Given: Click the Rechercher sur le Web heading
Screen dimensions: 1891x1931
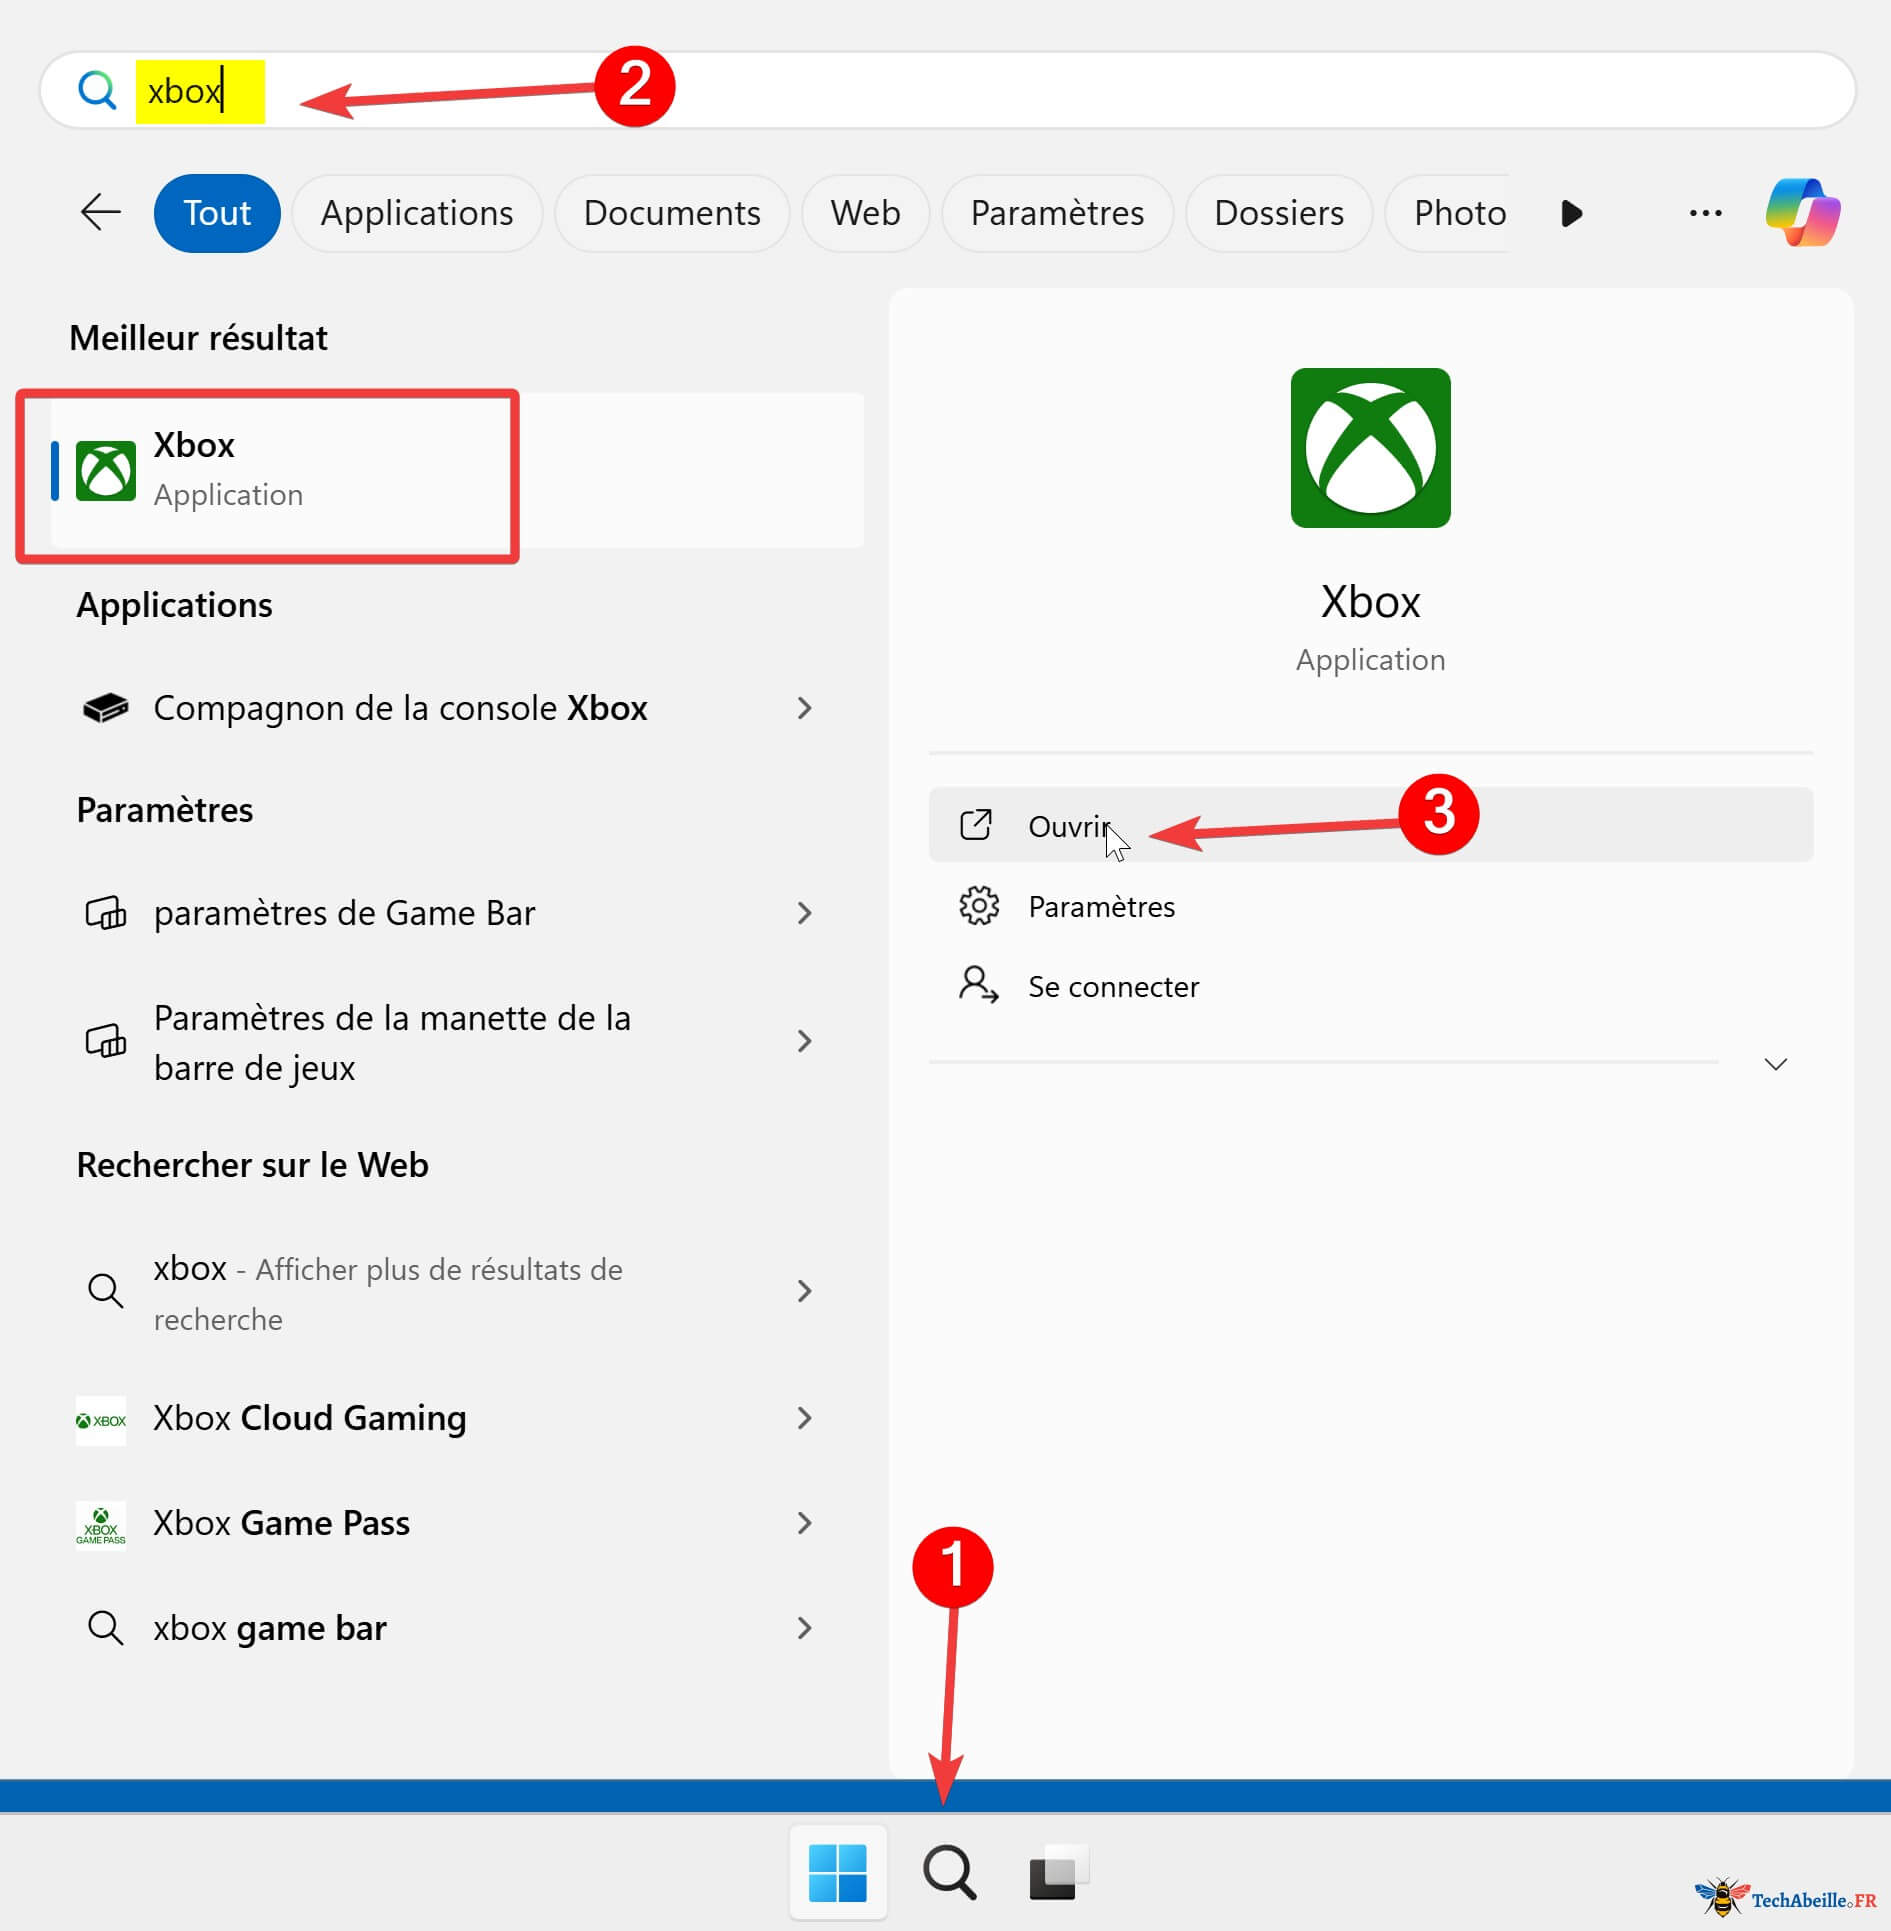Looking at the screenshot, I should [252, 1165].
